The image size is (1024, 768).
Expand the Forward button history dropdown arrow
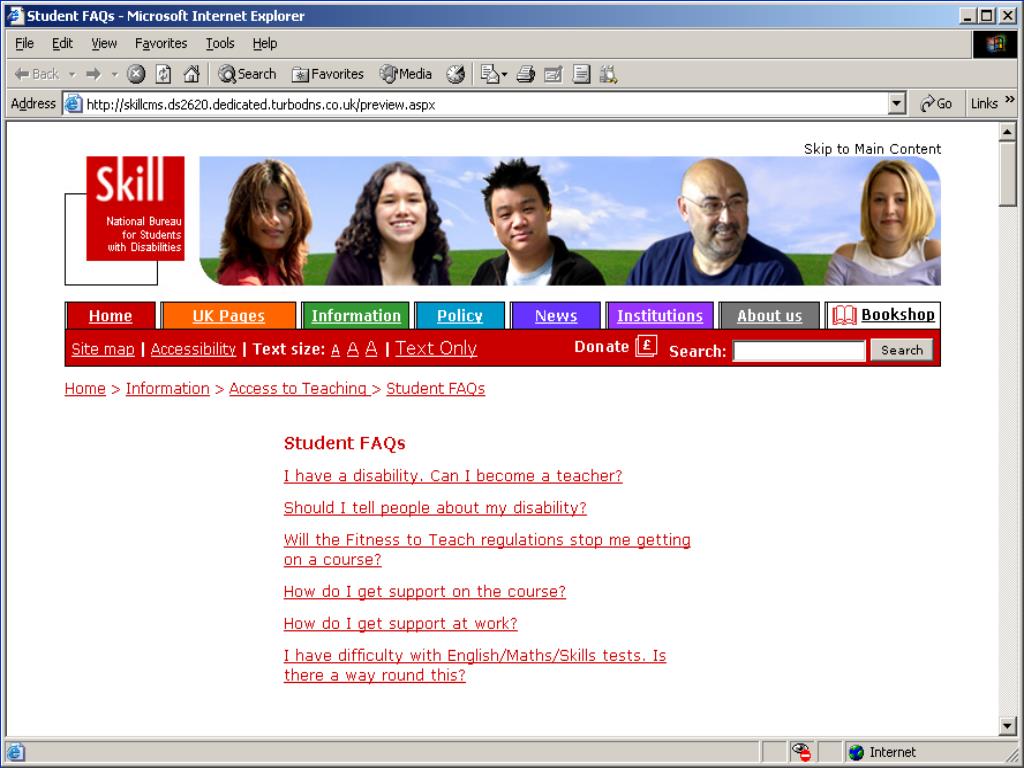coord(114,74)
